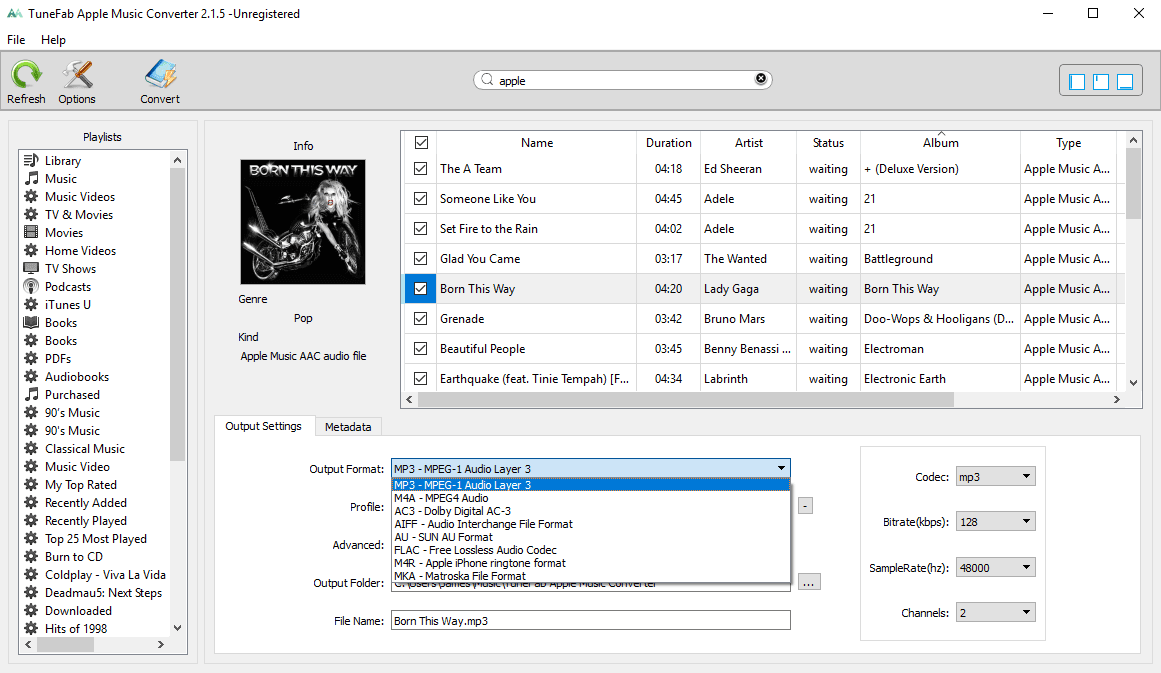Screen dimensions: 1161x673
Task: Click the playlists horizontal scrollbar thumb
Action: coord(65,645)
